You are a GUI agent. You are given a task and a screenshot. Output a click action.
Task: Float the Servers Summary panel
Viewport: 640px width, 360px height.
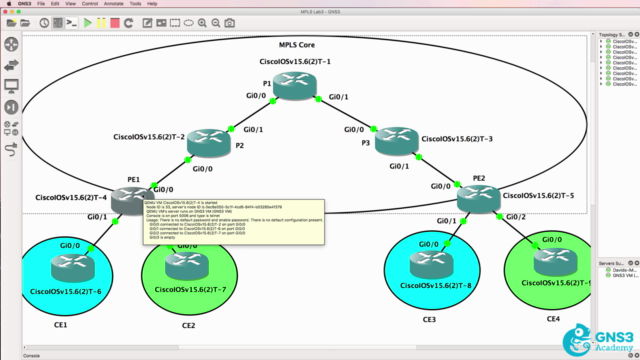(x=631, y=263)
